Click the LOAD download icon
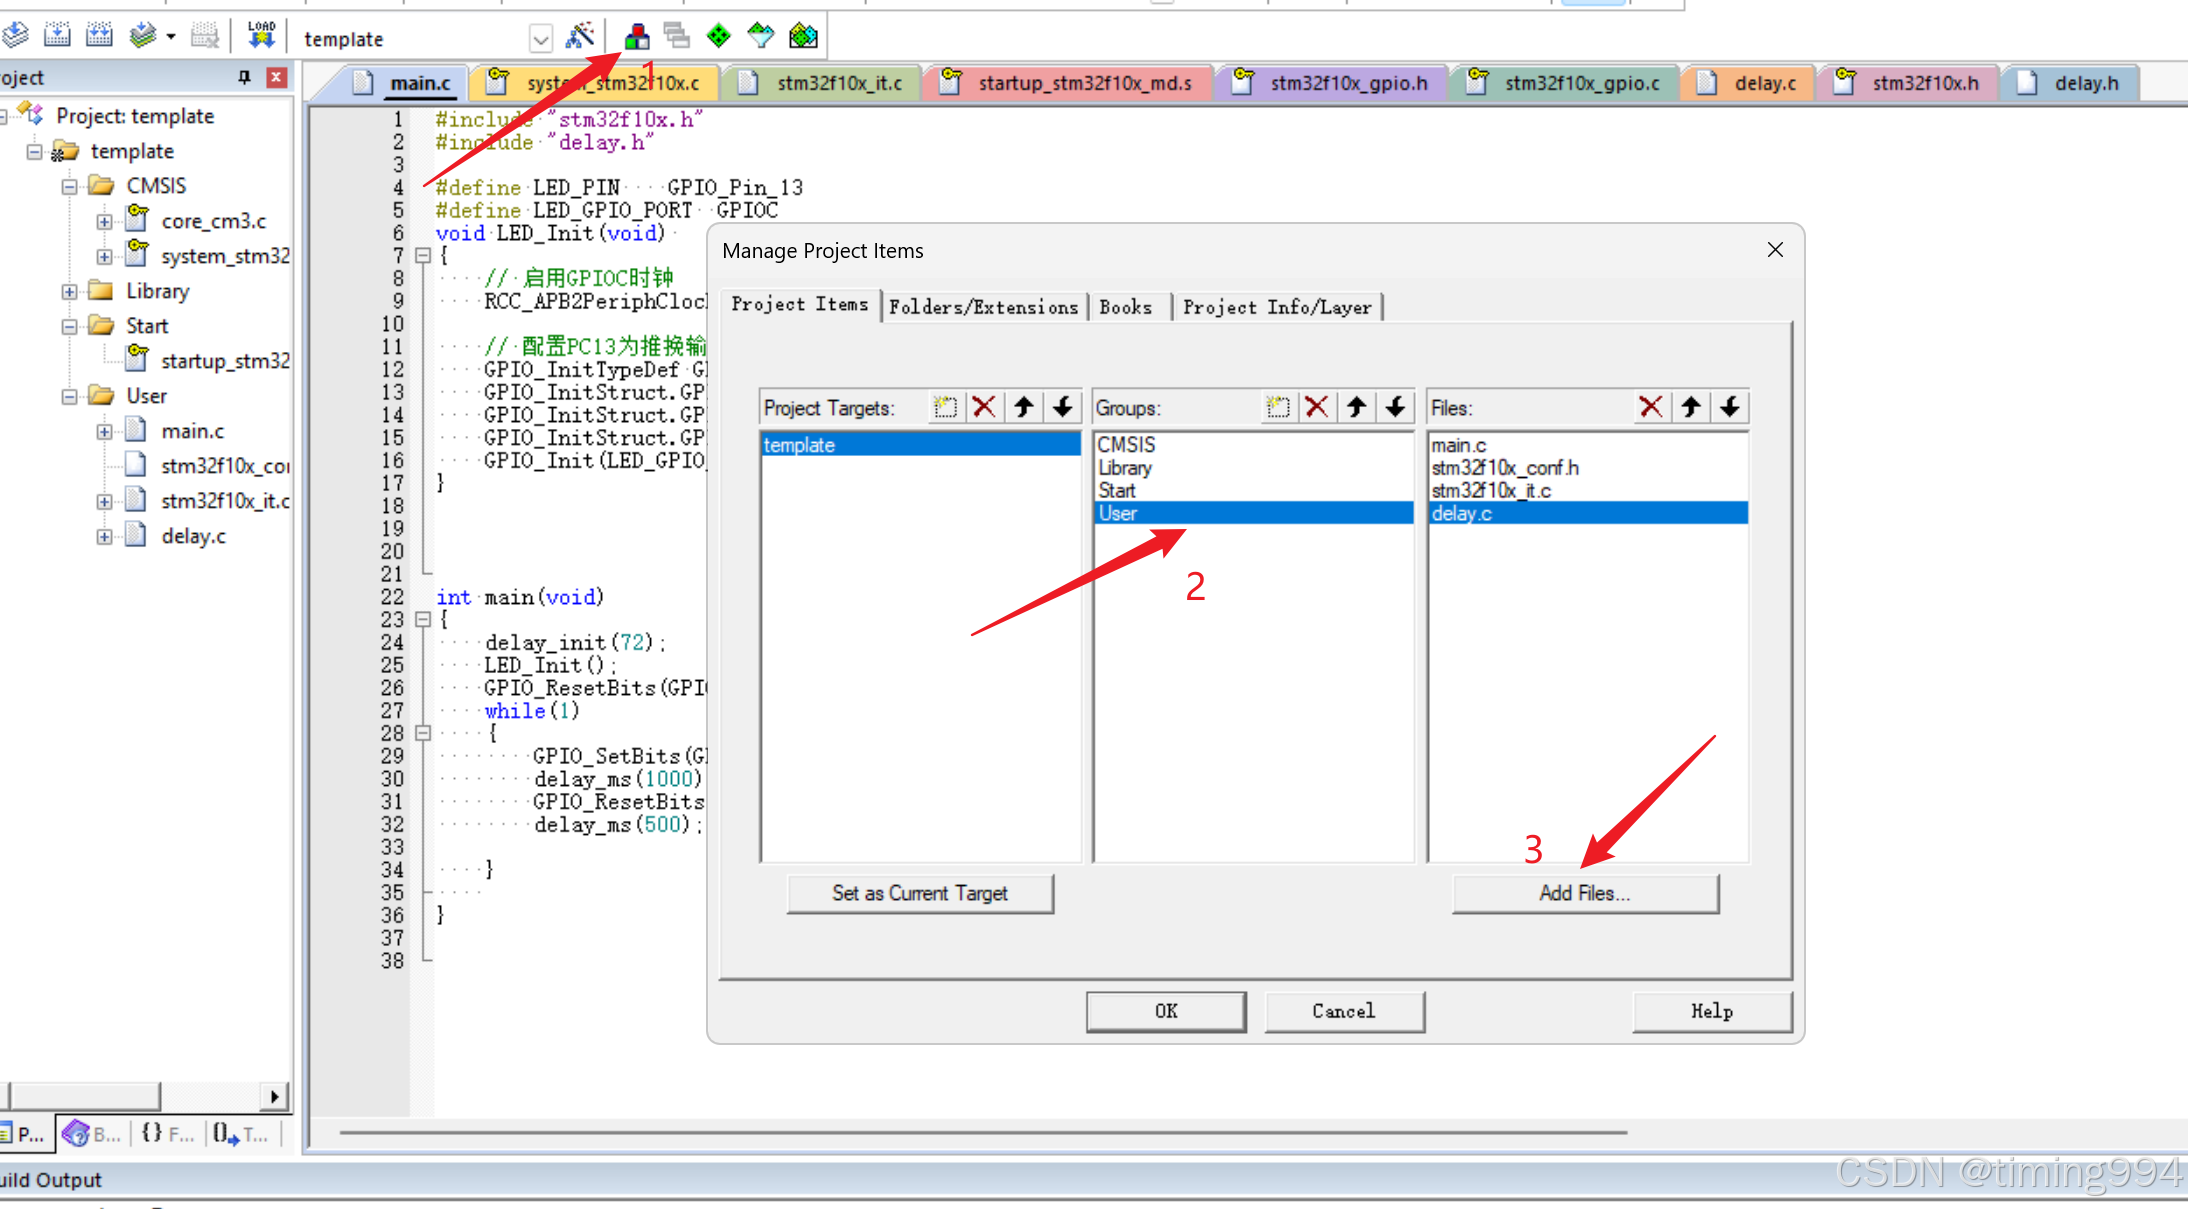 261,37
